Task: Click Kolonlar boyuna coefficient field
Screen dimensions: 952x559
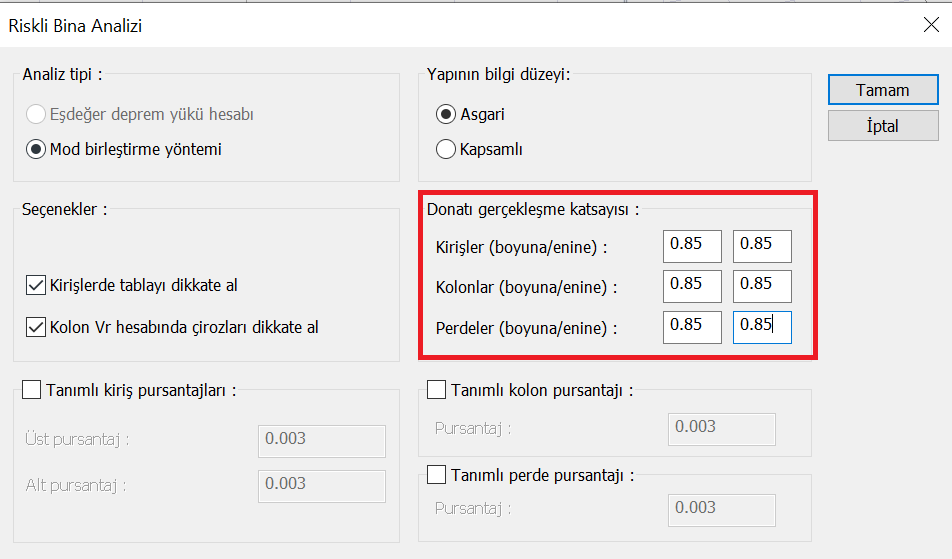Action: click(x=692, y=286)
